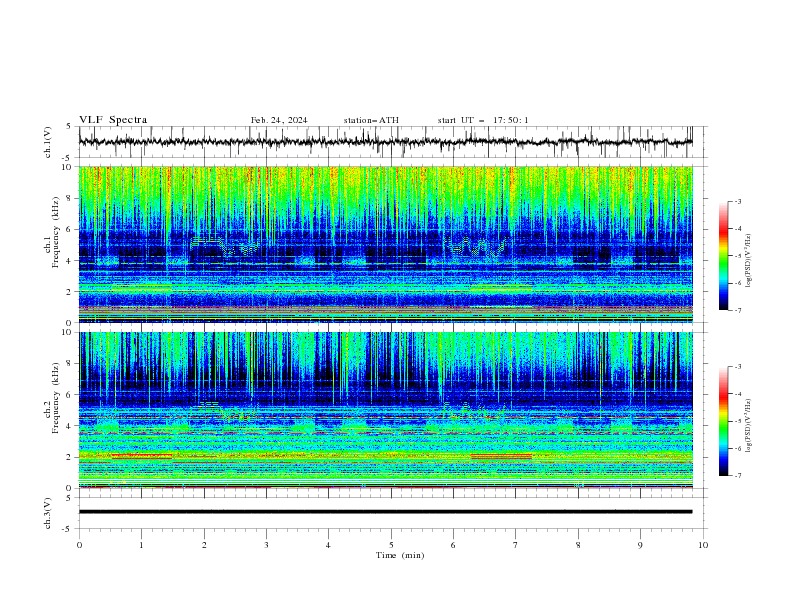Click the "ch.1(V)" waveform axis label
Image resolution: width=792 pixels, height=612 pixels.
pos(48,142)
